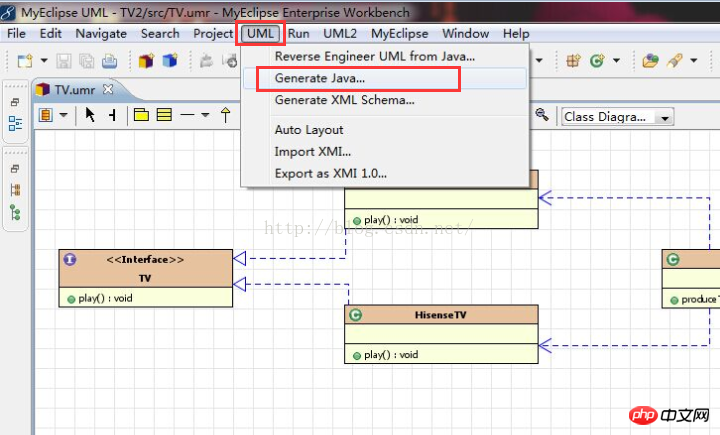Open the Navigate menu

point(101,34)
